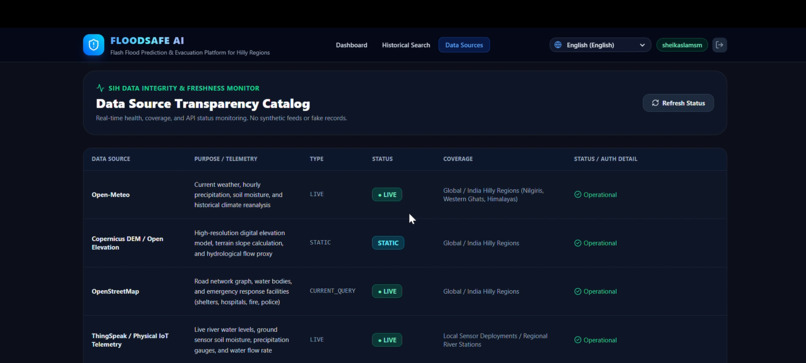This screenshot has width=806, height=363.
Task: Click the TYPE column header
Action: [317, 159]
